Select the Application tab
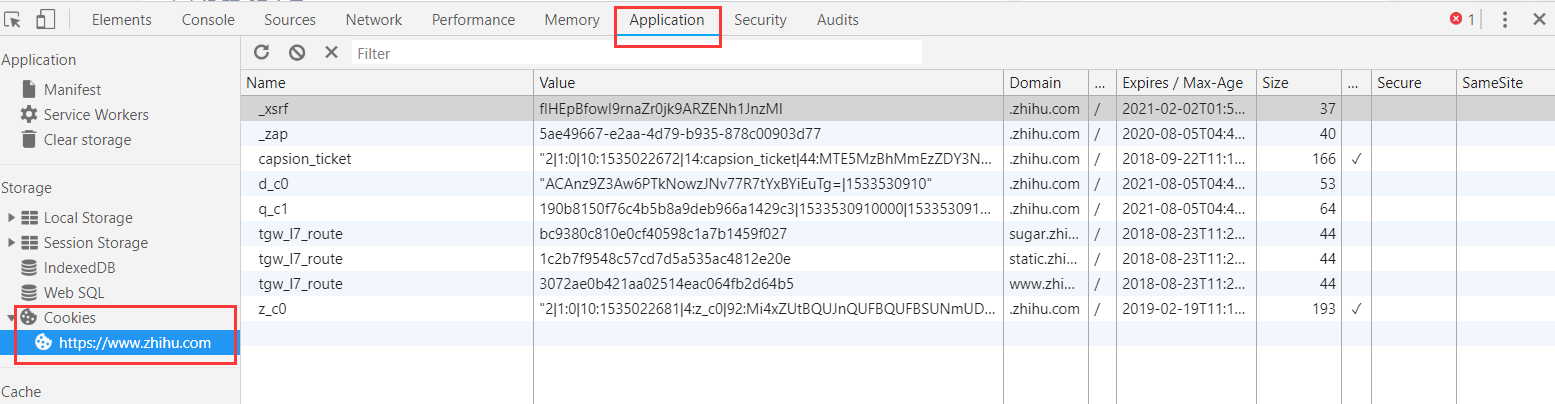 [x=667, y=19]
